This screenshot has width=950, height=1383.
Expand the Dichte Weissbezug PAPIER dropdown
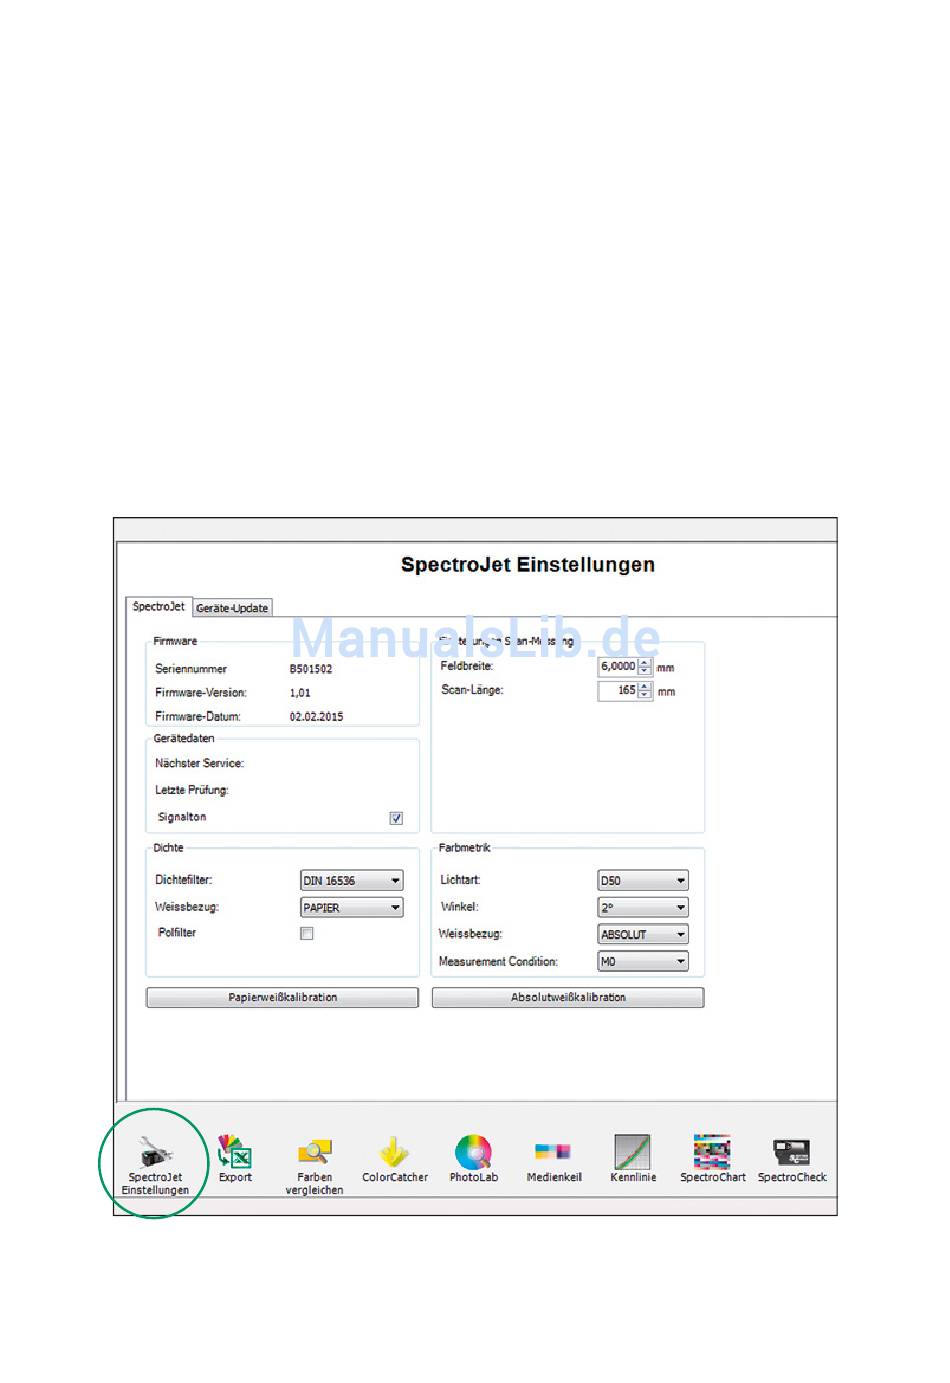352,908
